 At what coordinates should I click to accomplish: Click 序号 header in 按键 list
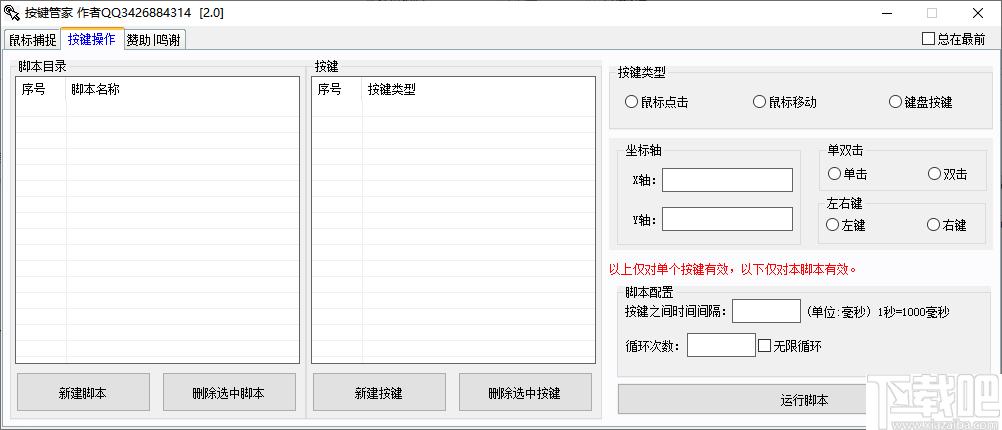337,89
